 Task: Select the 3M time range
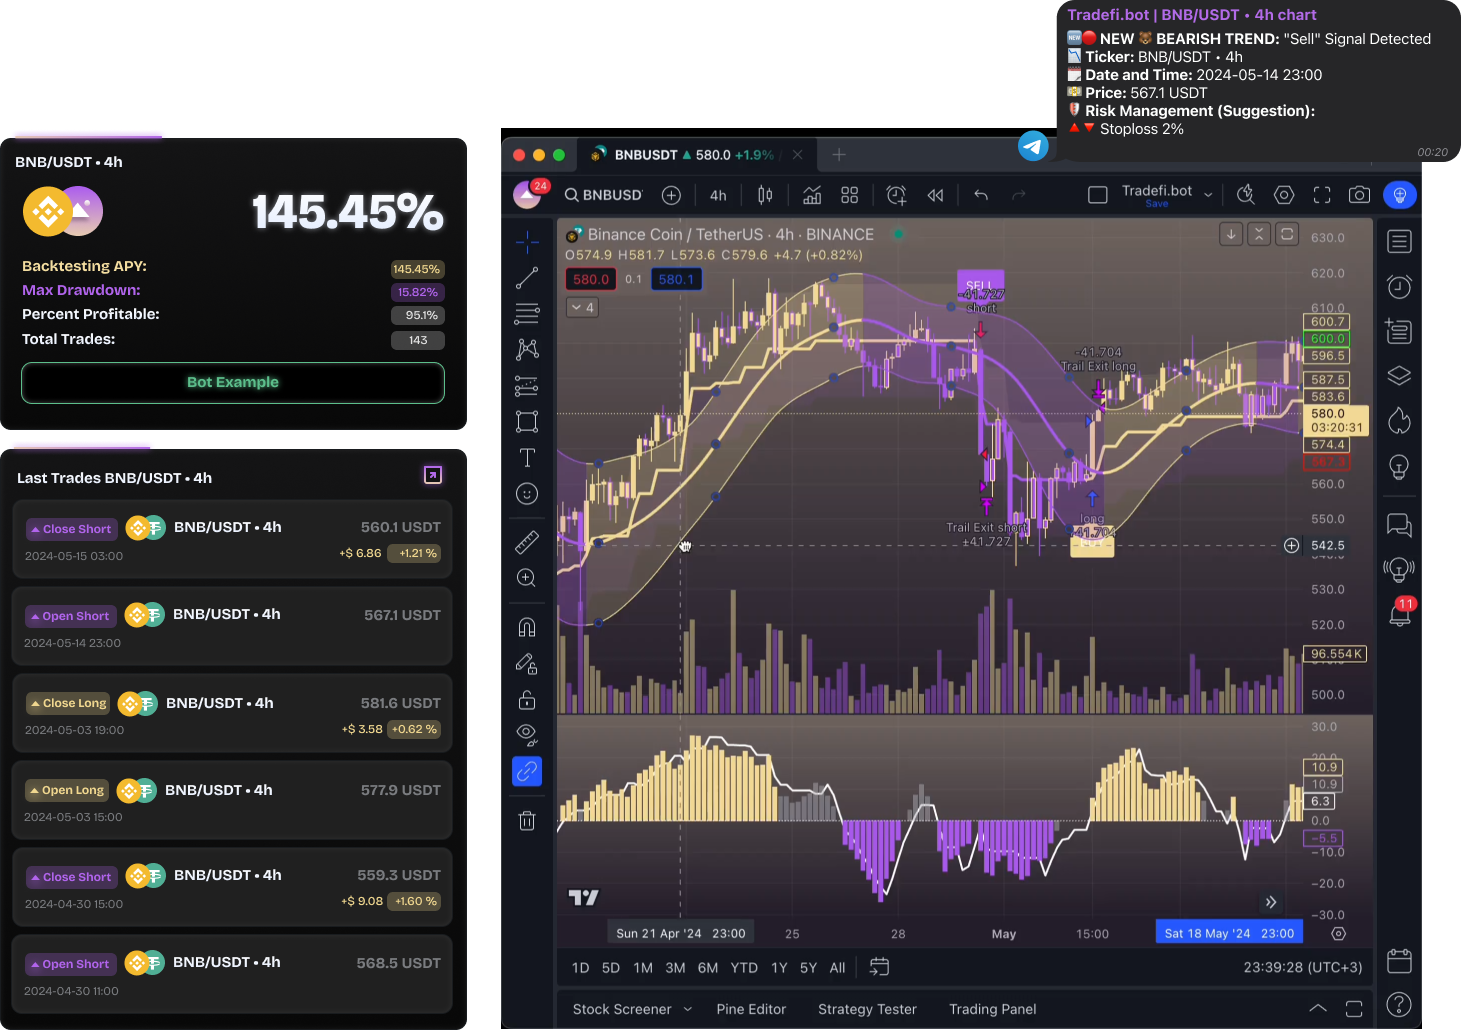675,967
